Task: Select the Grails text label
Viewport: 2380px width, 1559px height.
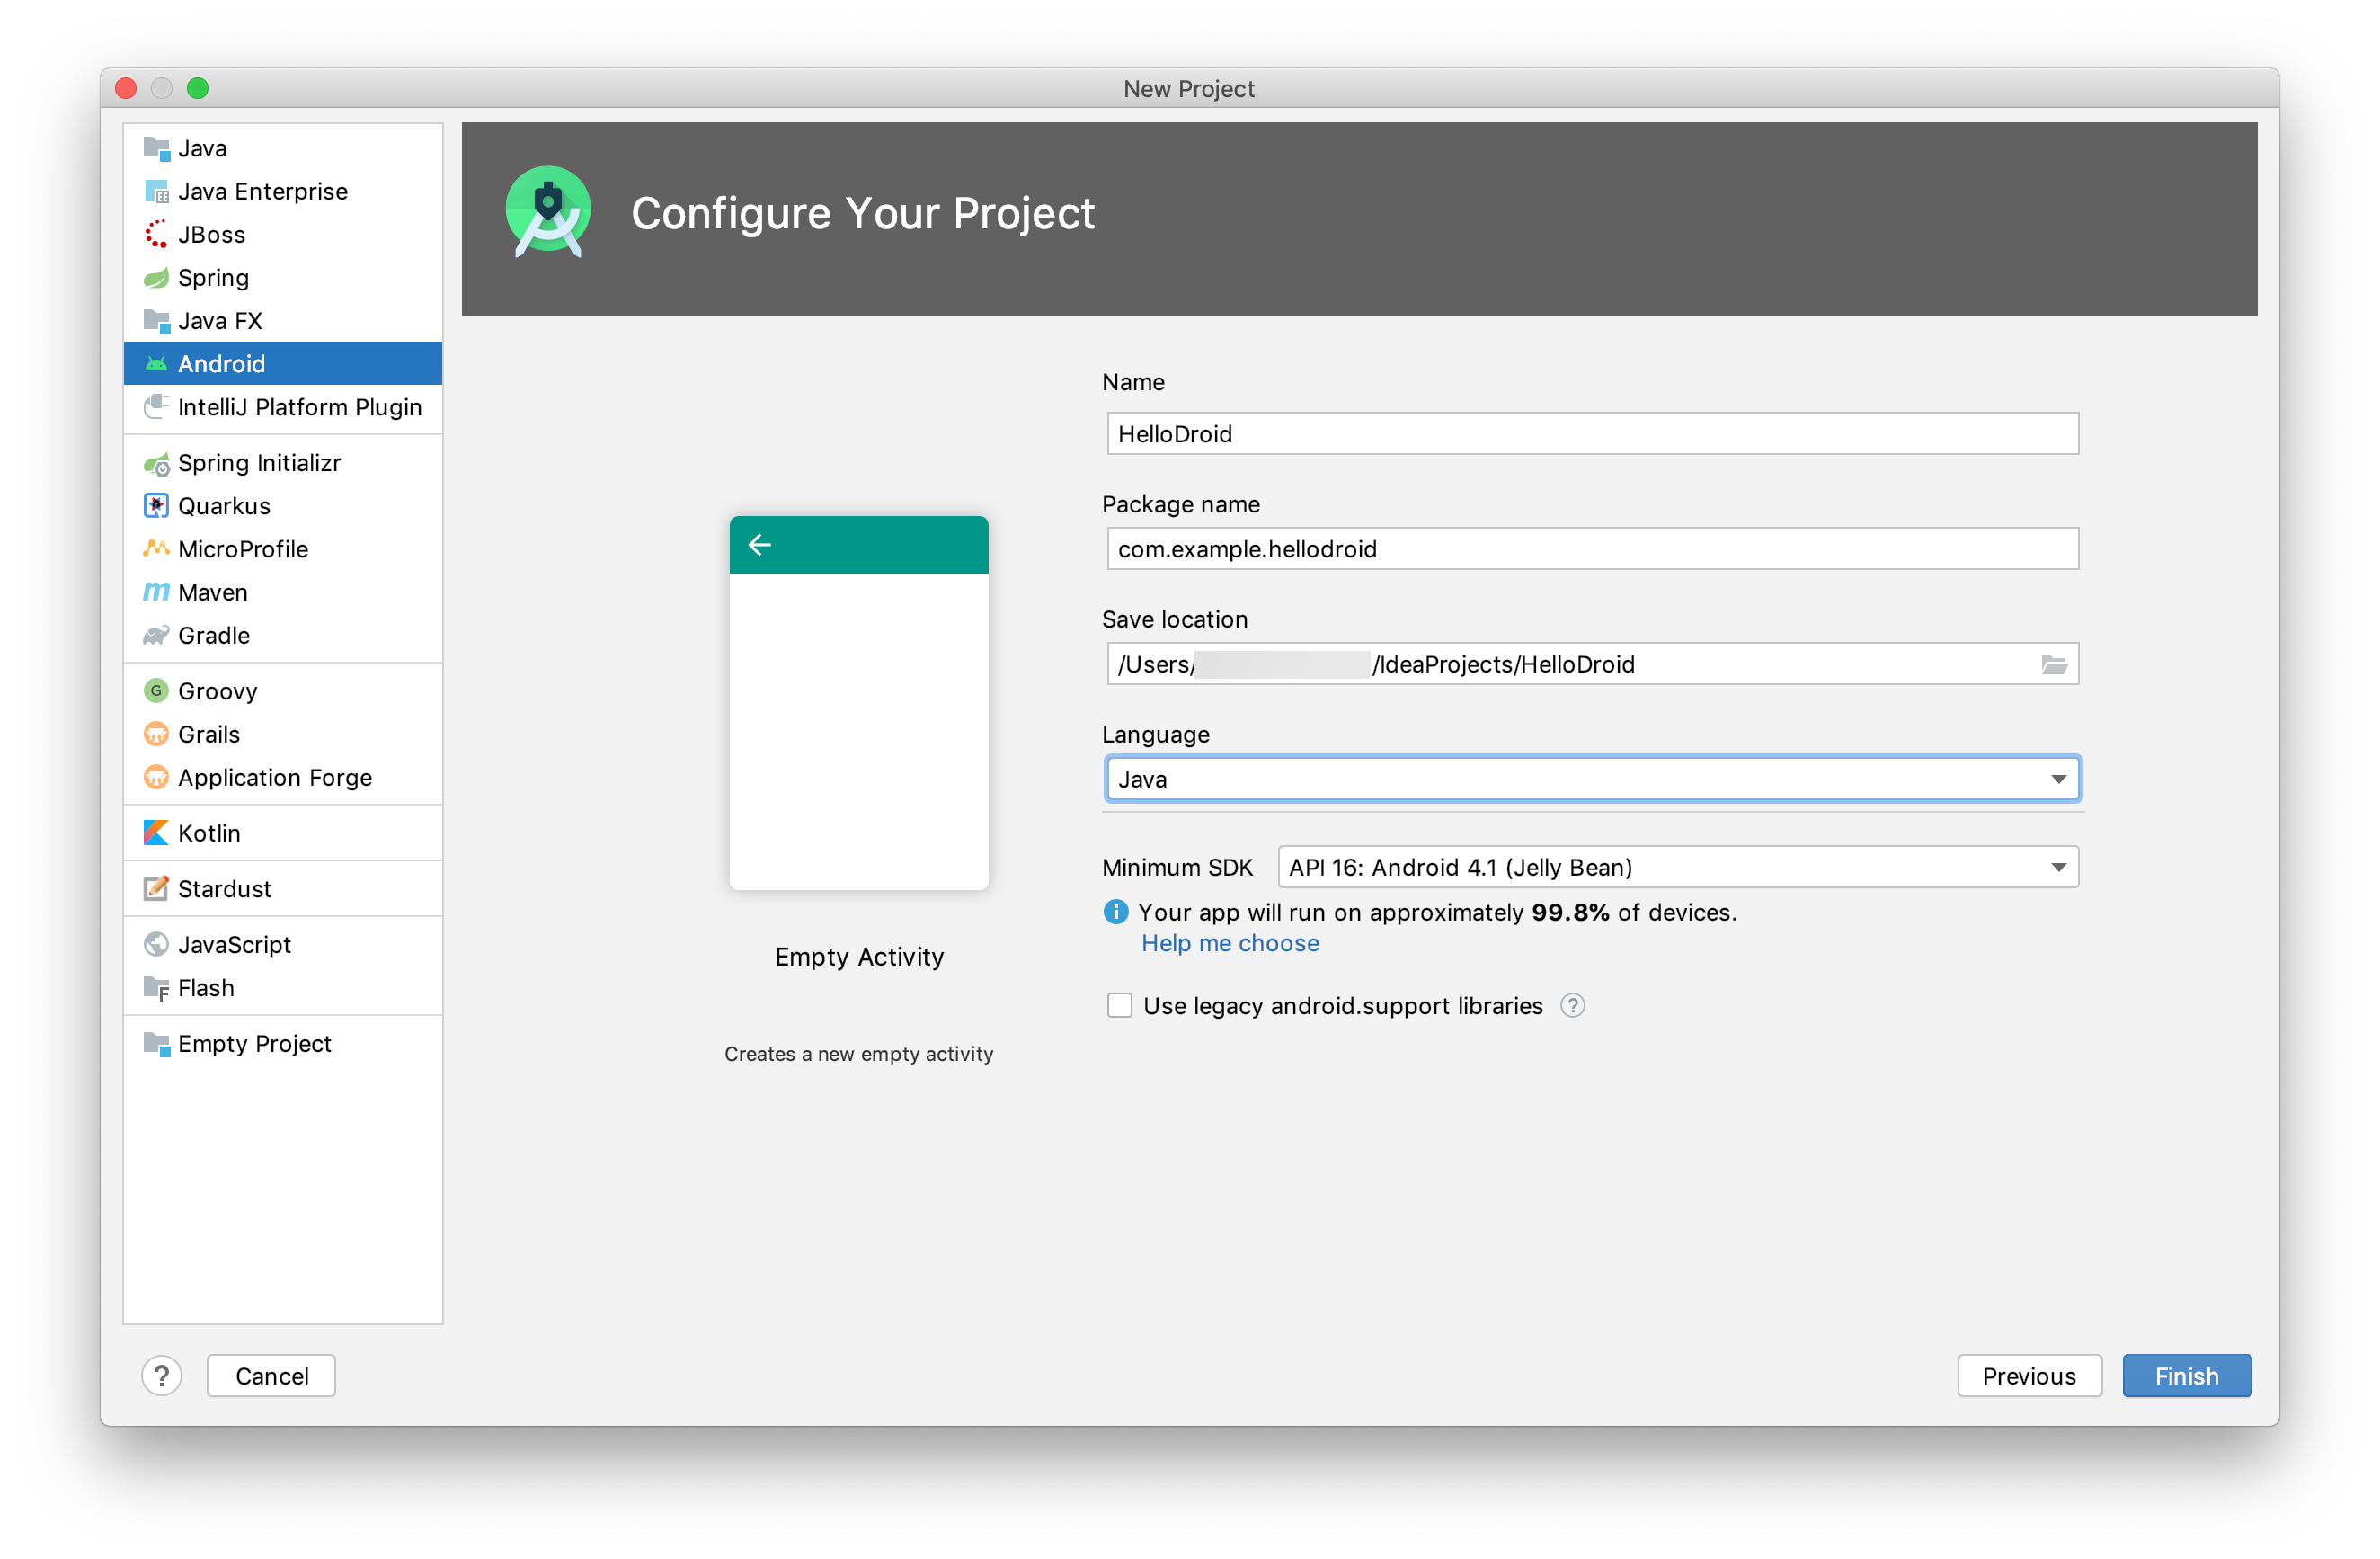Action: pos(209,734)
